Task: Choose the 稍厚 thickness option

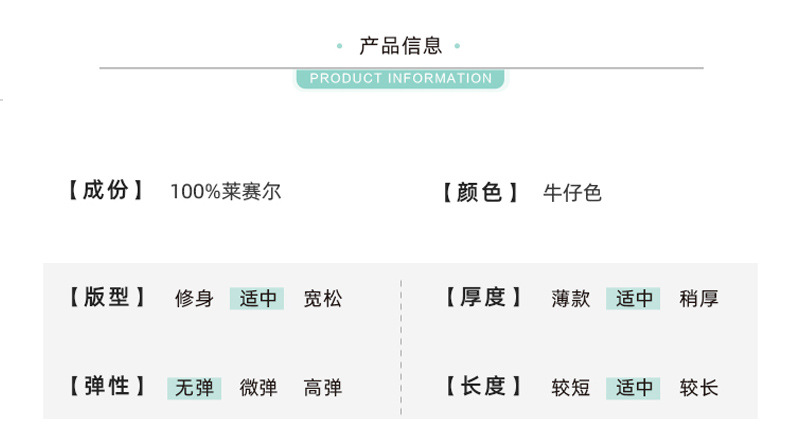Action: (x=698, y=298)
